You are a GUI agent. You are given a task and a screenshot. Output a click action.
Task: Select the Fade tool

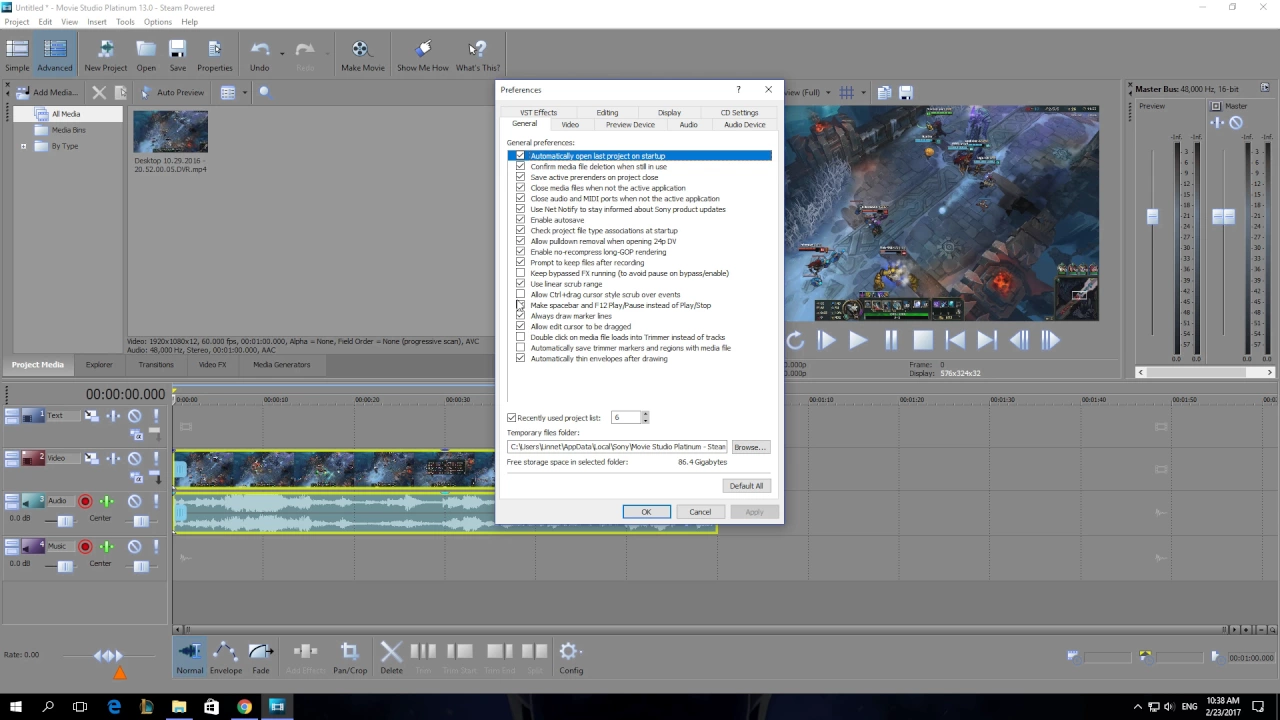[x=261, y=658]
